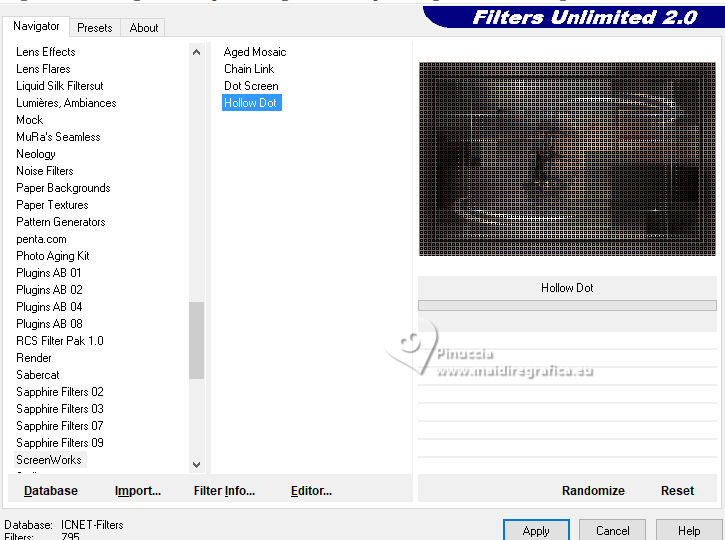Image resolution: width=725 pixels, height=540 pixels.
Task: Click the Hollow Dot parameter slider bar
Action: pyautogui.click(x=567, y=305)
